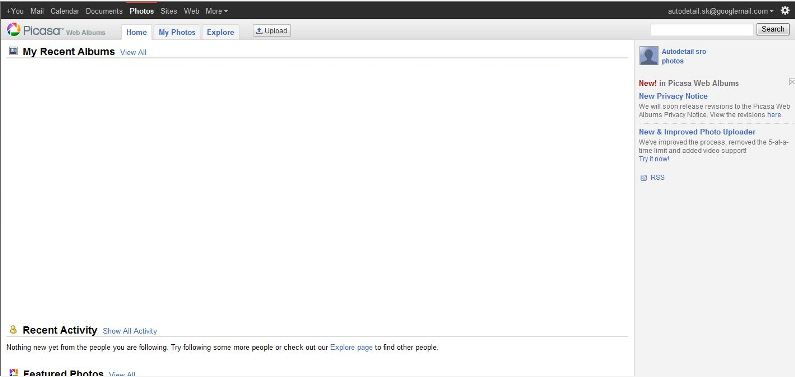Close the New in Picasa notice

(791, 82)
